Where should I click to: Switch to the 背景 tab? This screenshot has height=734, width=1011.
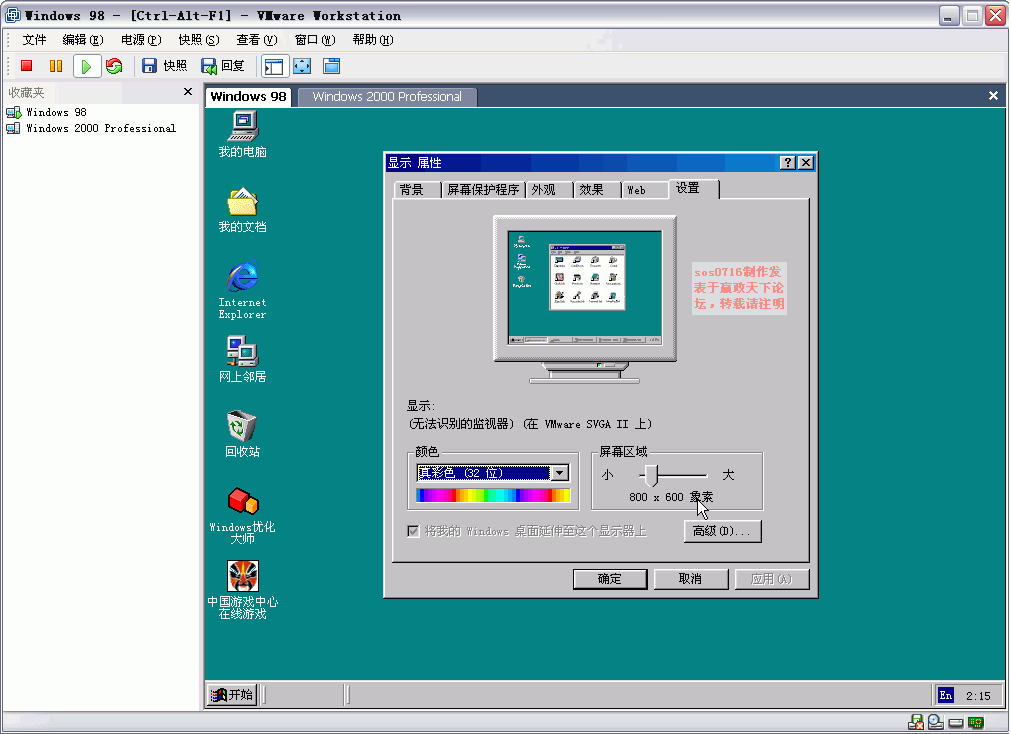(417, 190)
